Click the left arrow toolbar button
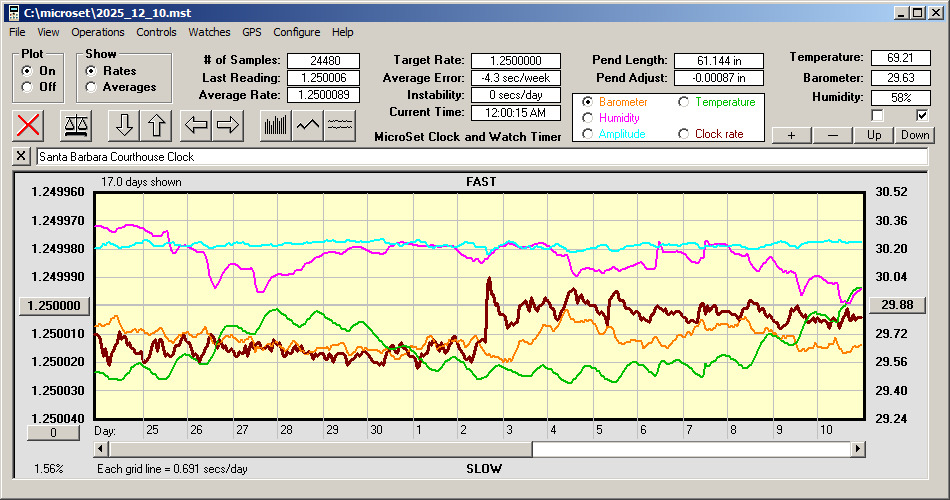Image resolution: width=950 pixels, height=500 pixels. coord(196,125)
